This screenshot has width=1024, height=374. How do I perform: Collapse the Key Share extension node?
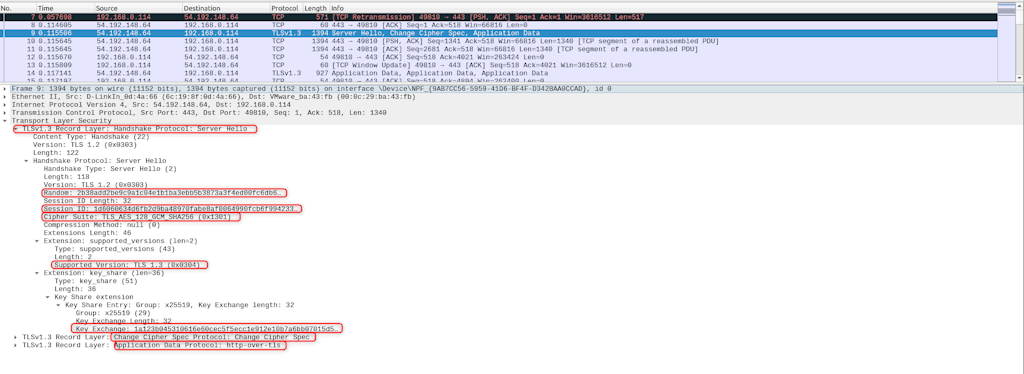click(47, 297)
